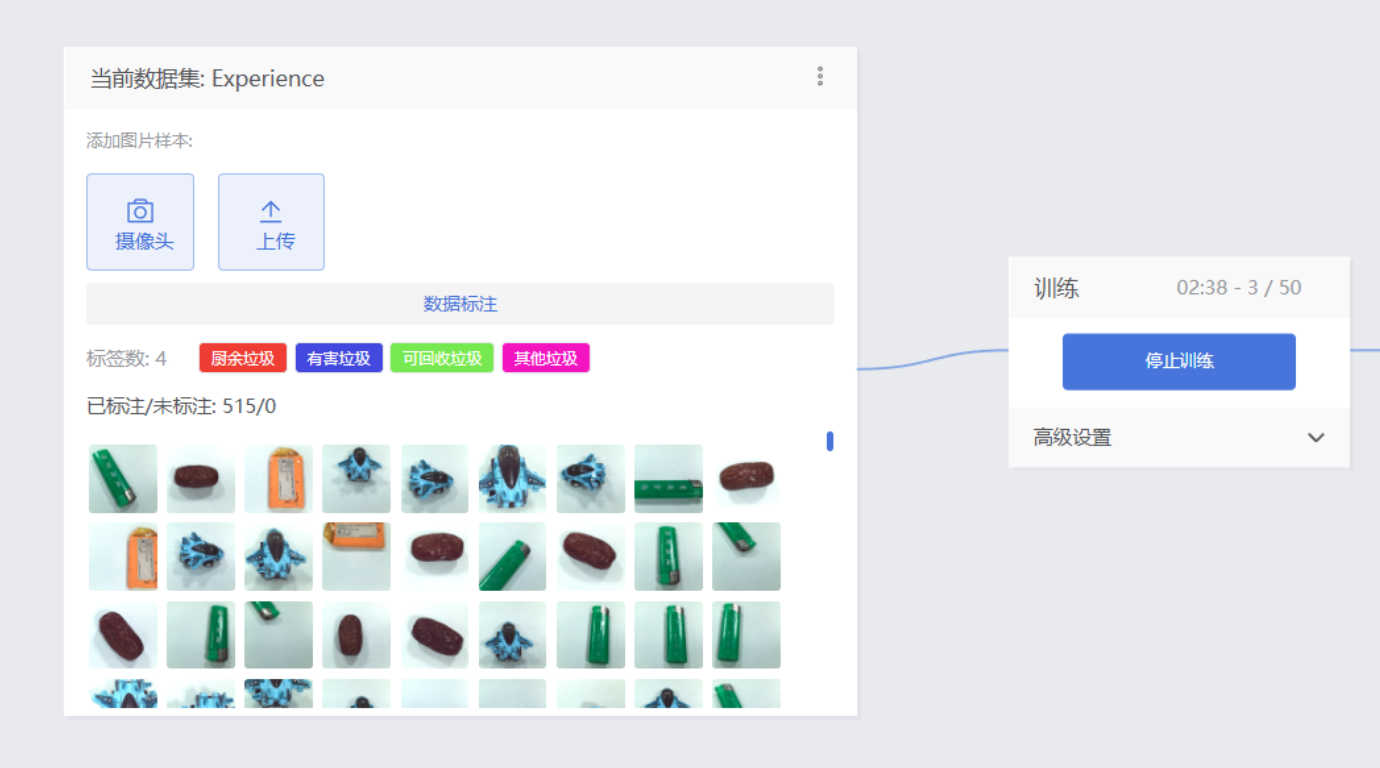Select the blue 有害垃圾 label tag
The height and width of the screenshot is (768, 1380).
[339, 358]
